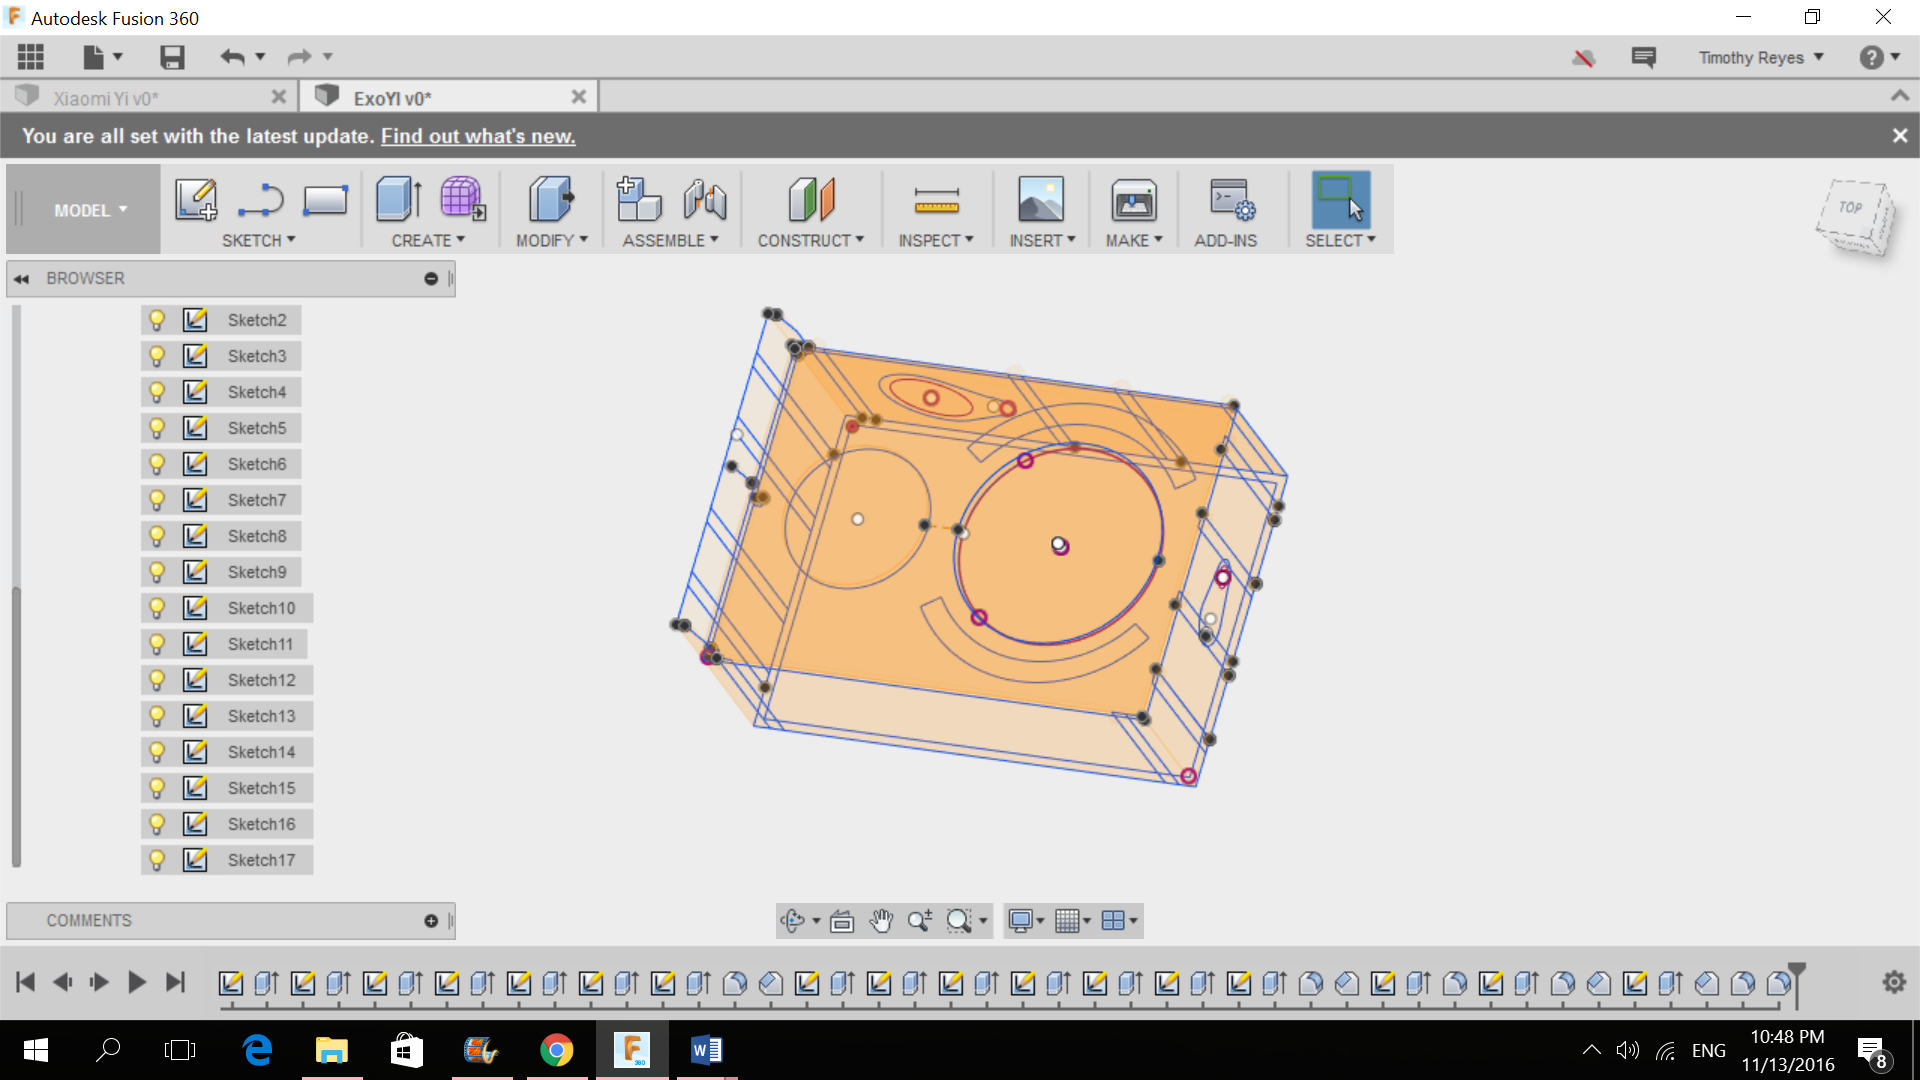1920x1080 pixels.
Task: Toggle visibility of Sketch5
Action: click(x=157, y=427)
